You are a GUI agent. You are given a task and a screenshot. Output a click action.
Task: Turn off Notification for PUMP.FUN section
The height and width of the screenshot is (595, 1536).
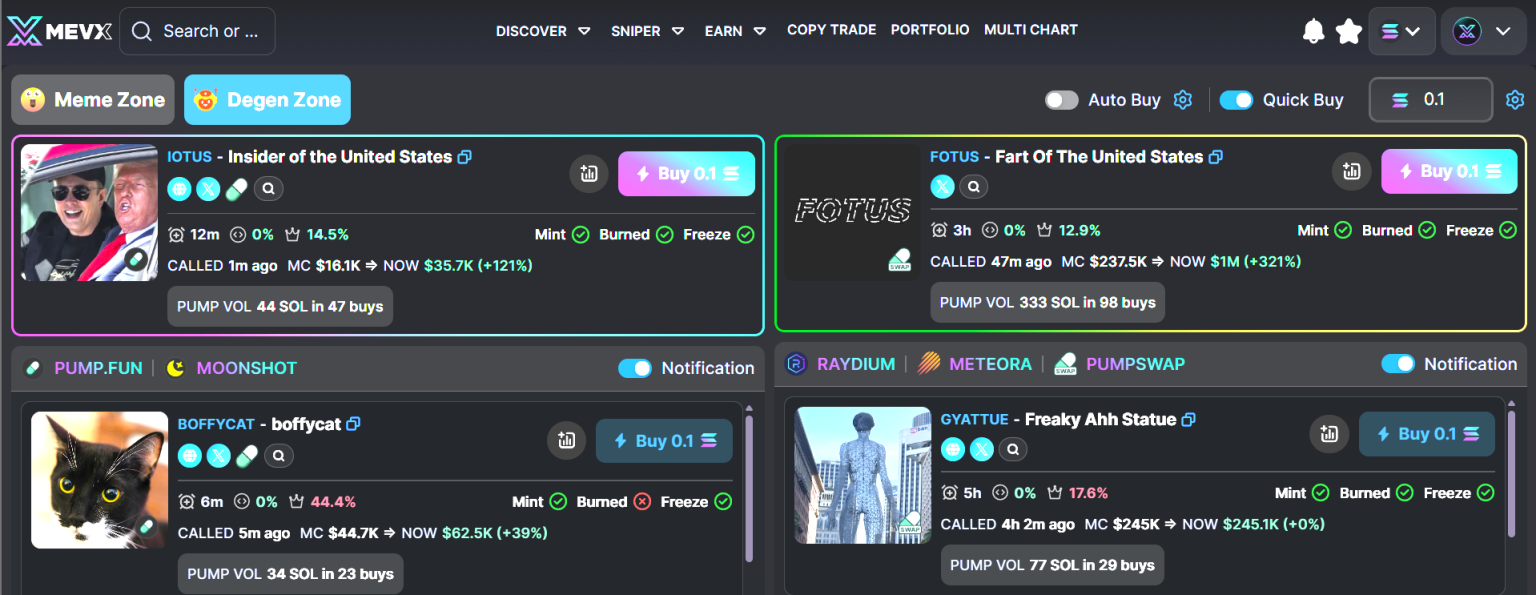(635, 368)
